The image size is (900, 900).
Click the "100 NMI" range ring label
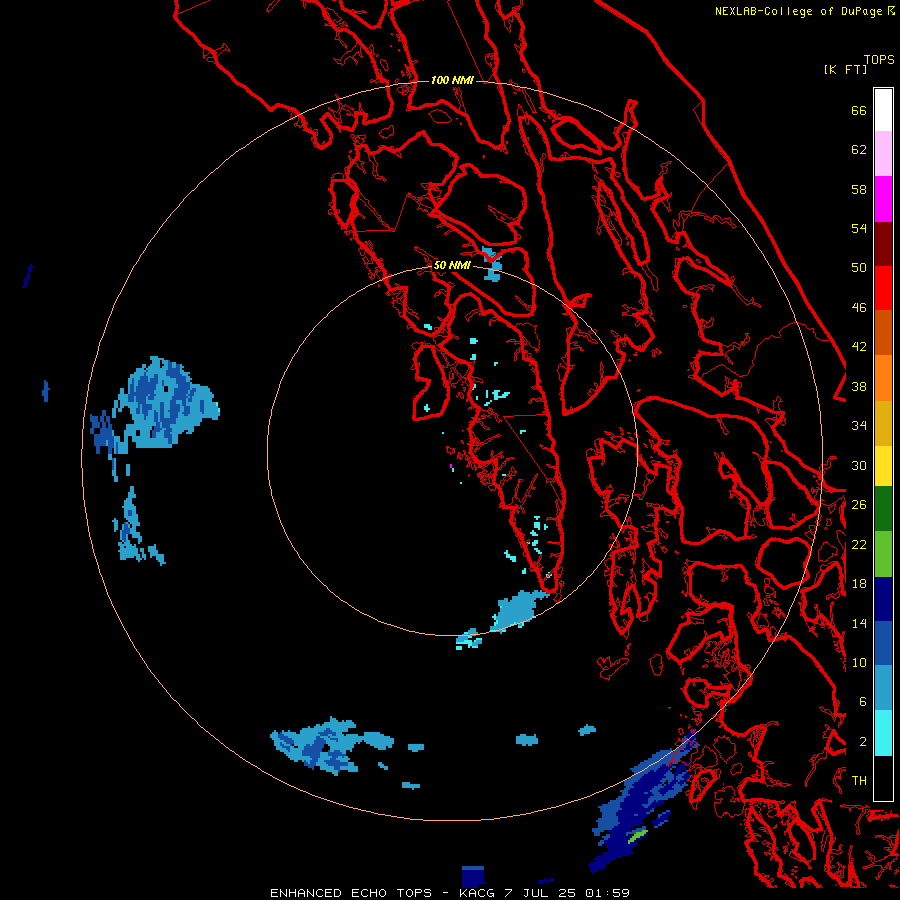click(x=452, y=80)
